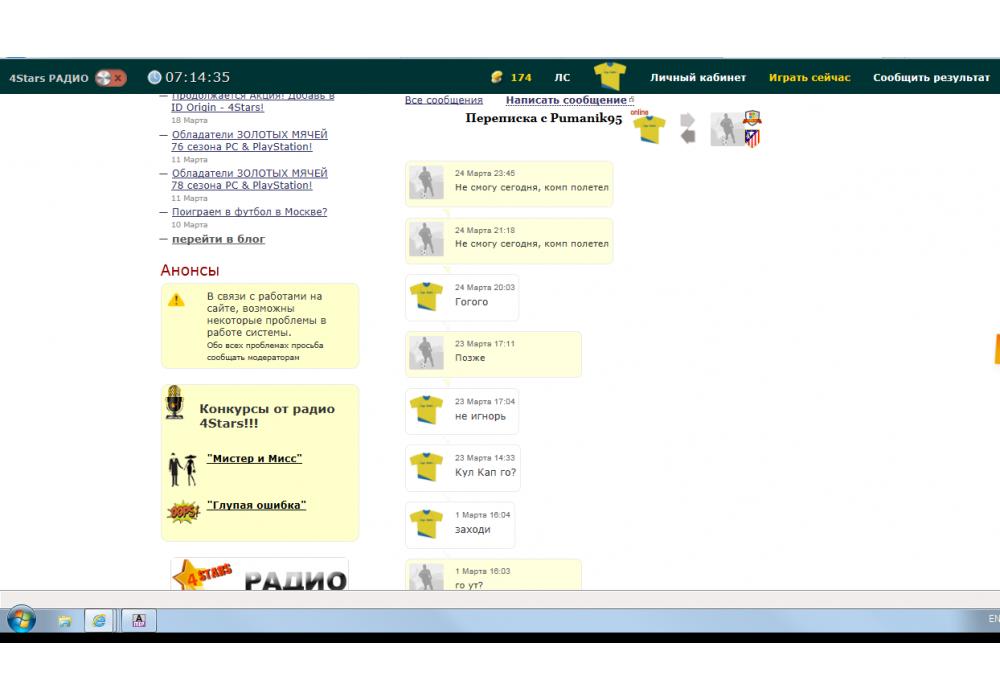Click the jersey avatar in the Гогого message
Viewport: 1000px width, 700px height.
point(426,296)
